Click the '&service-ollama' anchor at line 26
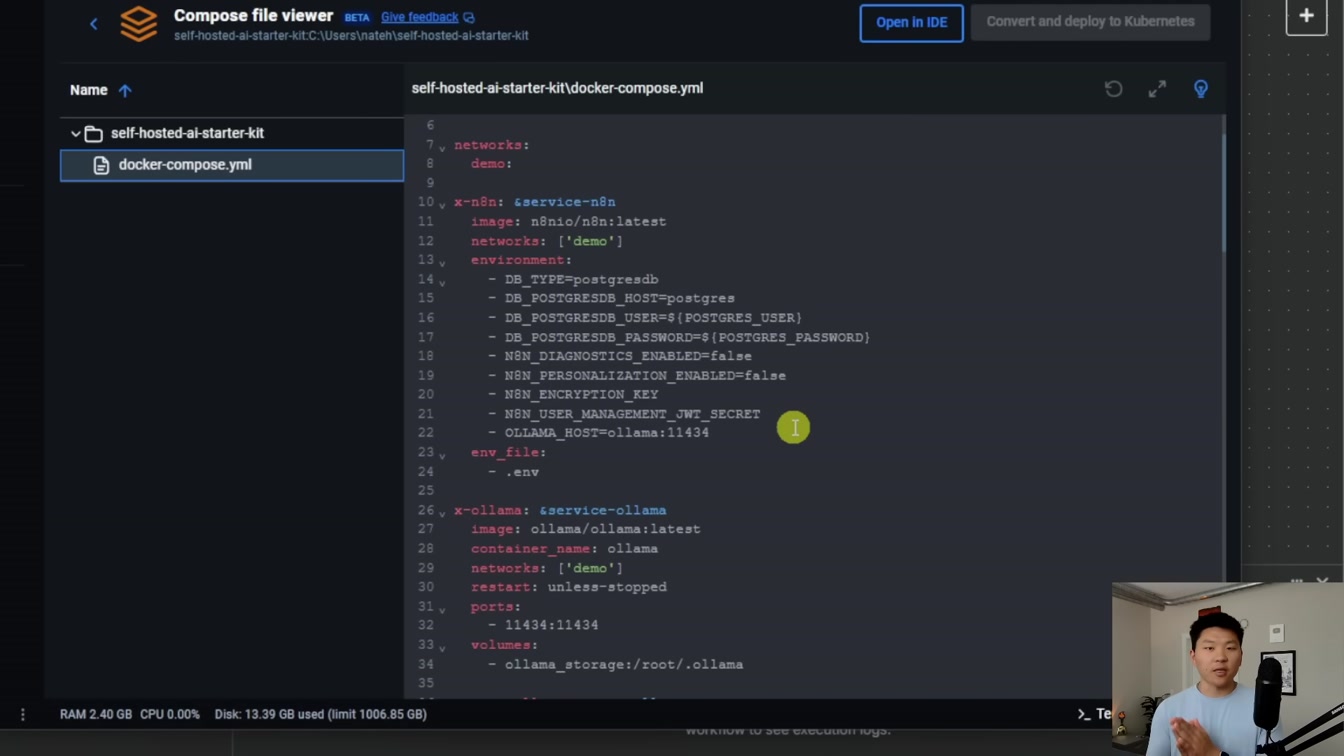Image resolution: width=1344 pixels, height=756 pixels. click(x=602, y=510)
